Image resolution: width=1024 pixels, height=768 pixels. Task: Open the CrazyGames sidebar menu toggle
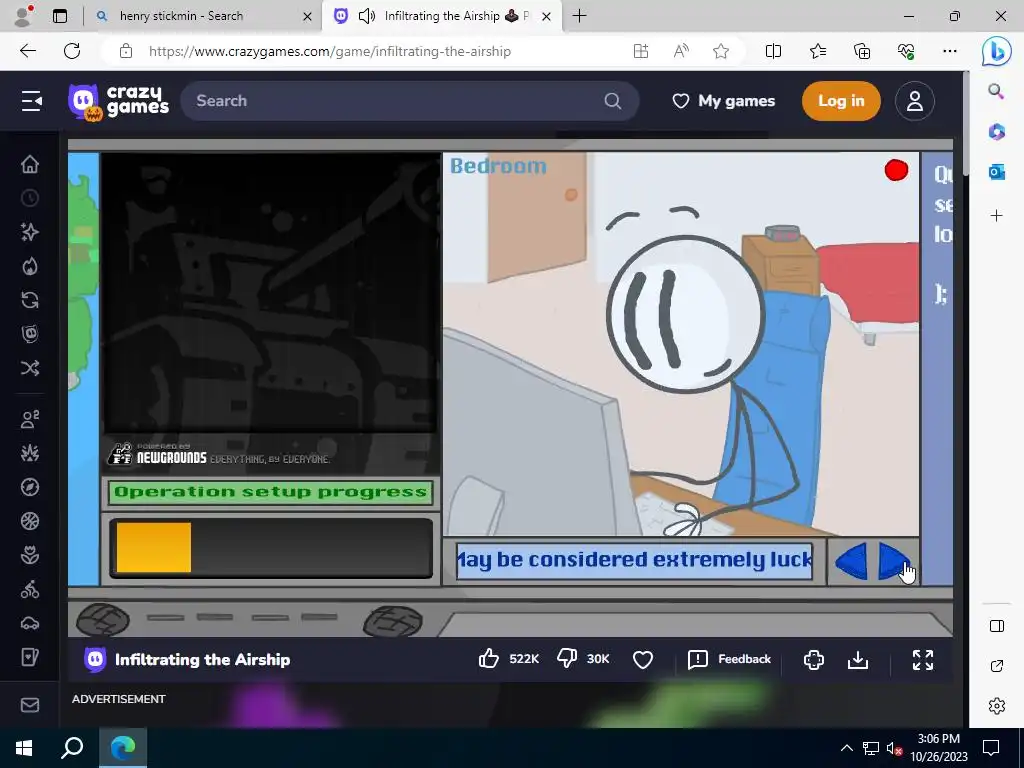[31, 101]
